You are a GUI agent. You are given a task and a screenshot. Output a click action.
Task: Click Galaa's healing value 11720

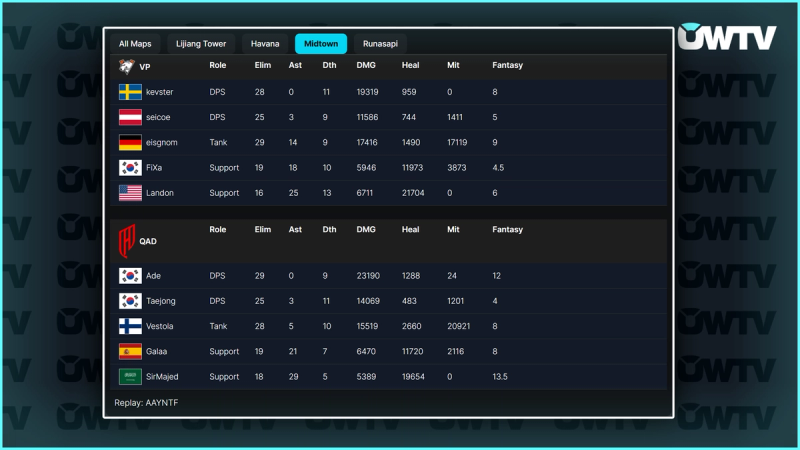pyautogui.click(x=412, y=351)
